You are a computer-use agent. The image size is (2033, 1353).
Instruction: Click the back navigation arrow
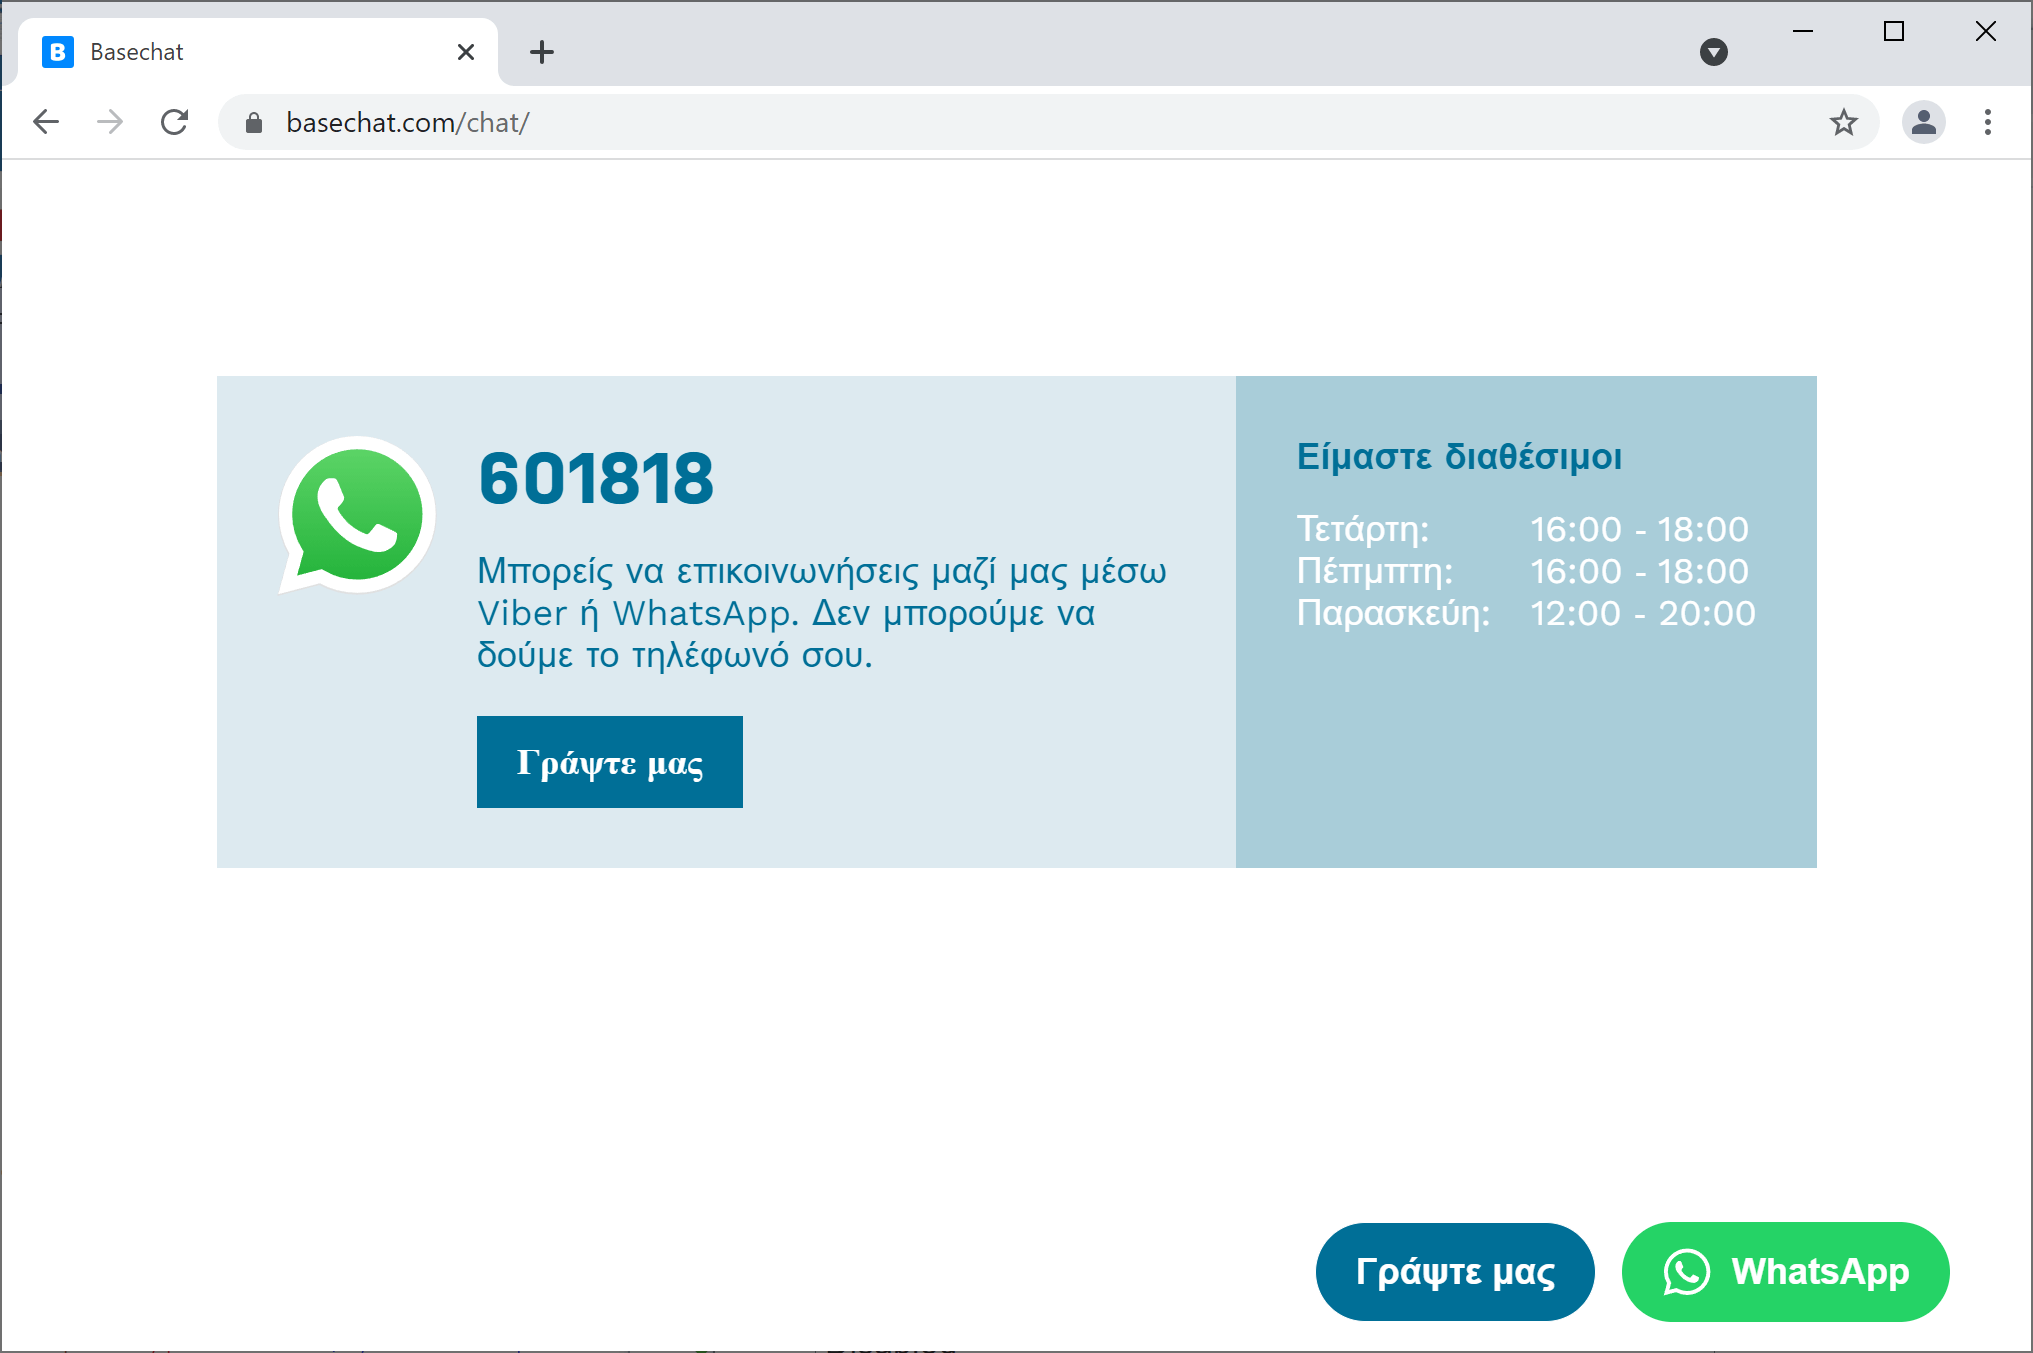(x=46, y=122)
